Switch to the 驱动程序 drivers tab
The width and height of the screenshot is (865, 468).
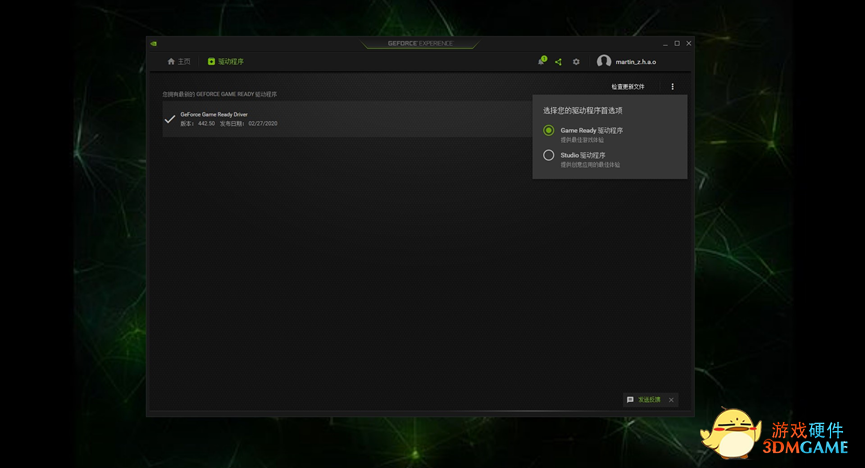click(x=226, y=61)
